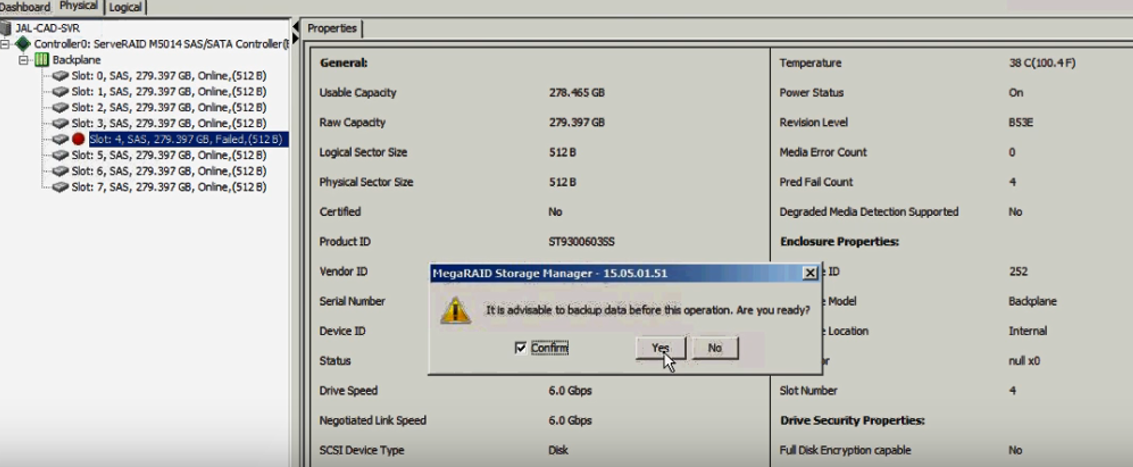Select Slot 7 SAS drive row
Screen dimensions: 1133x467
pos(169,187)
